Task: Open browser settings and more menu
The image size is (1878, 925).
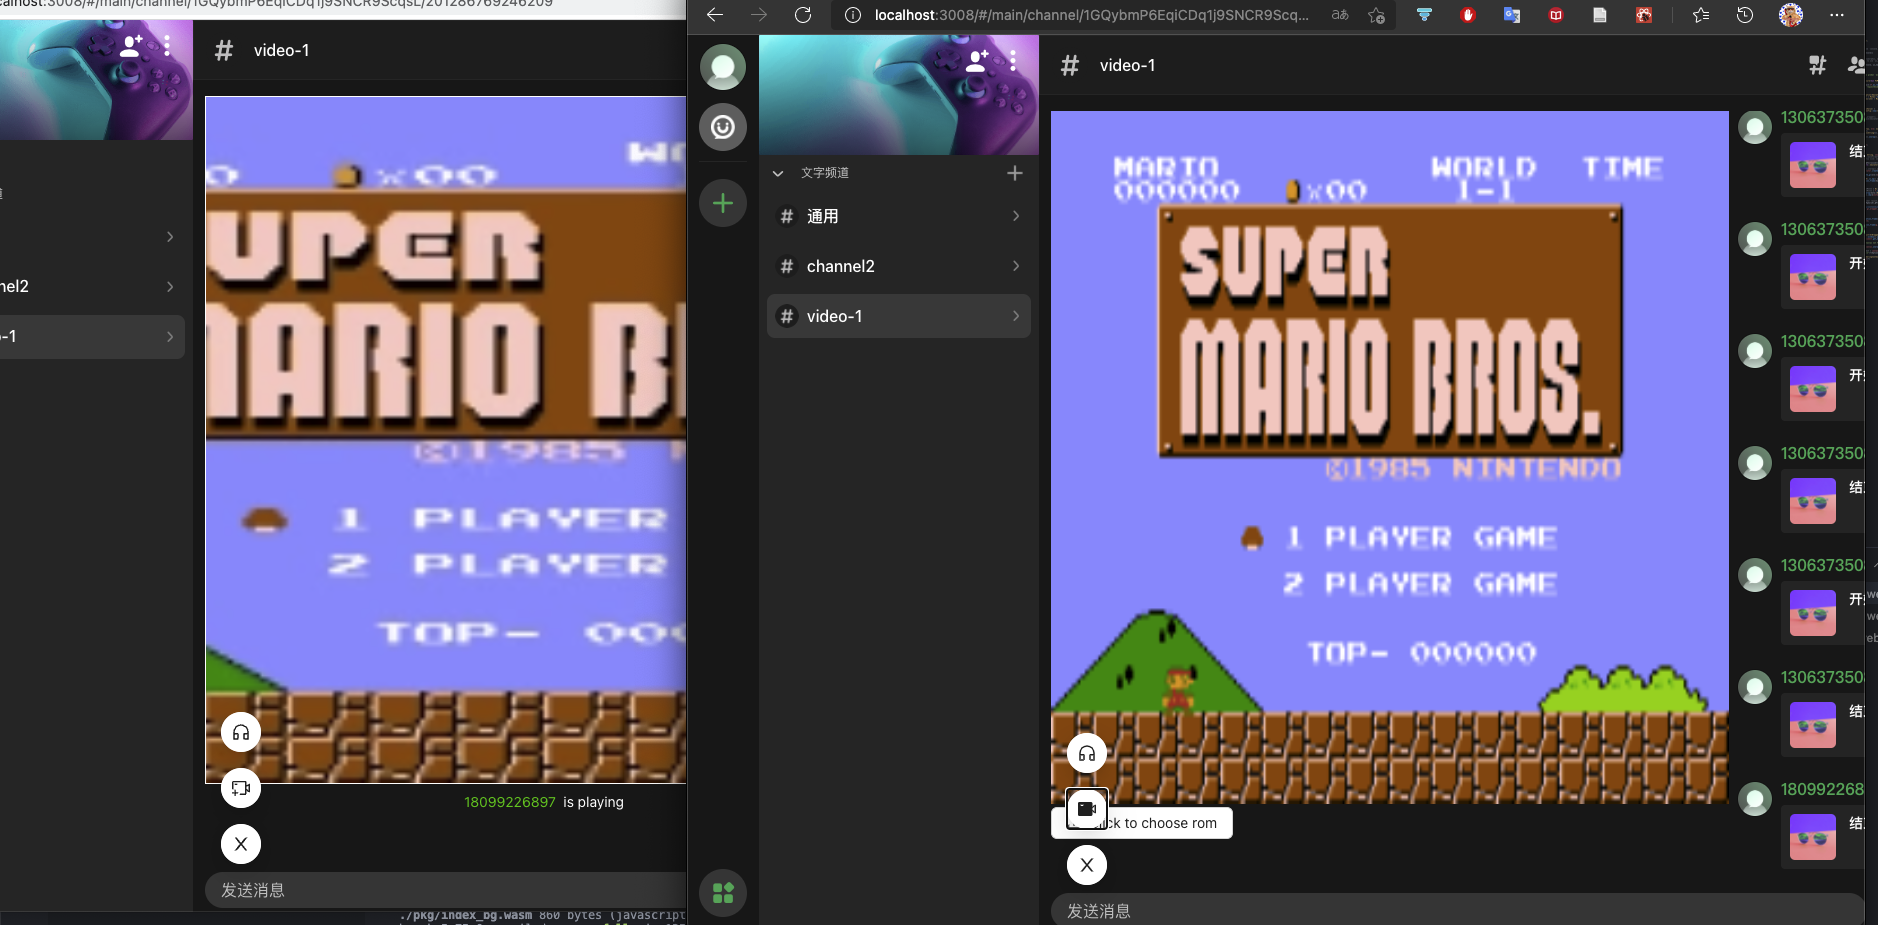Action: (1837, 15)
